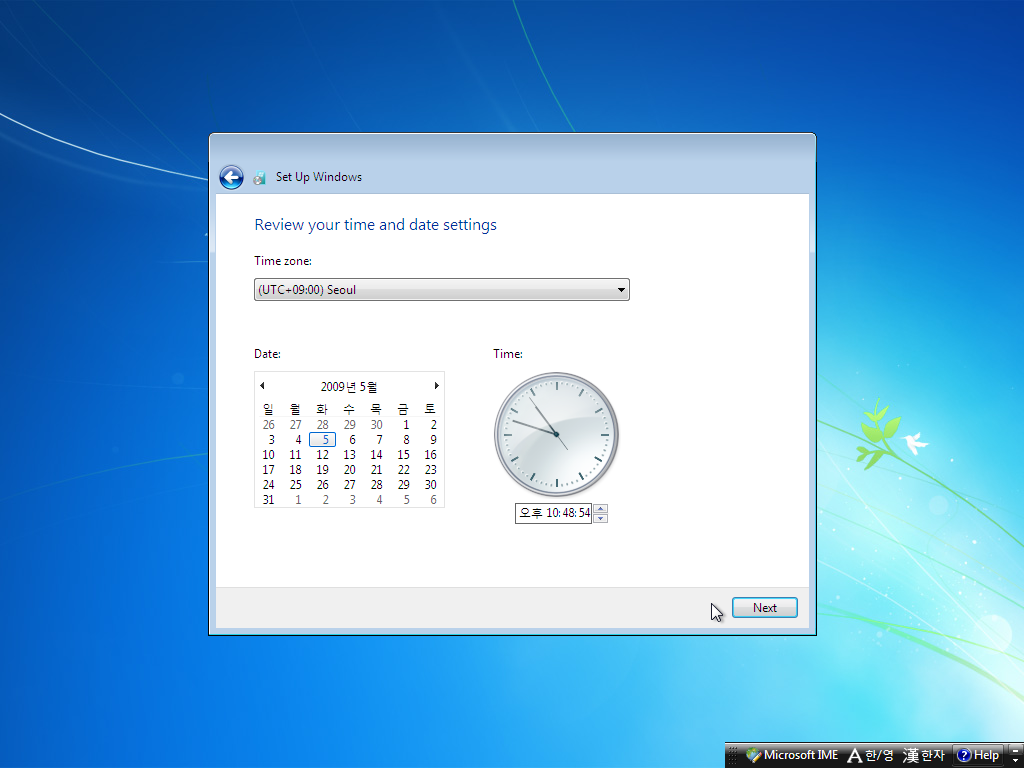The width and height of the screenshot is (1024, 768).
Task: Show previous month in calendar
Action: [262, 385]
